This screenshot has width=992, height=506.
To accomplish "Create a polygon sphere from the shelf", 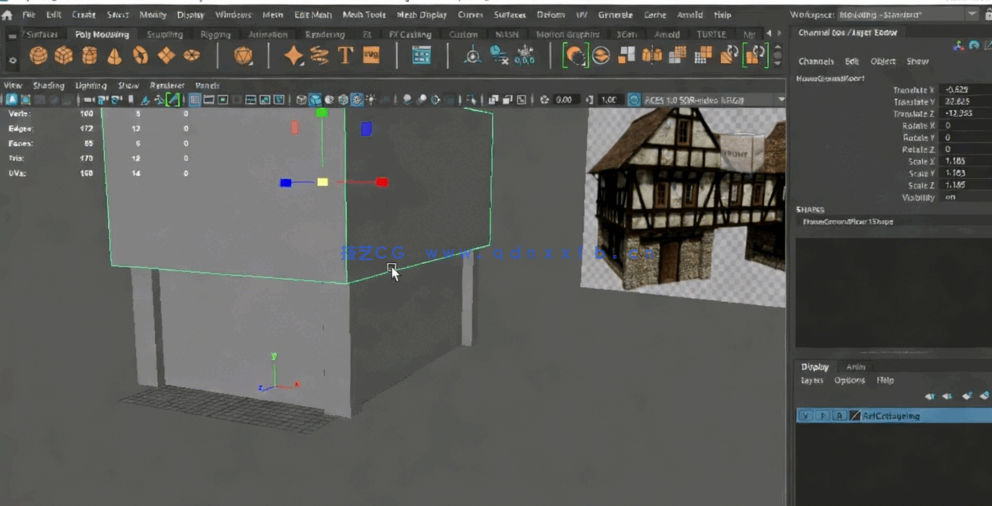I will click(x=38, y=56).
